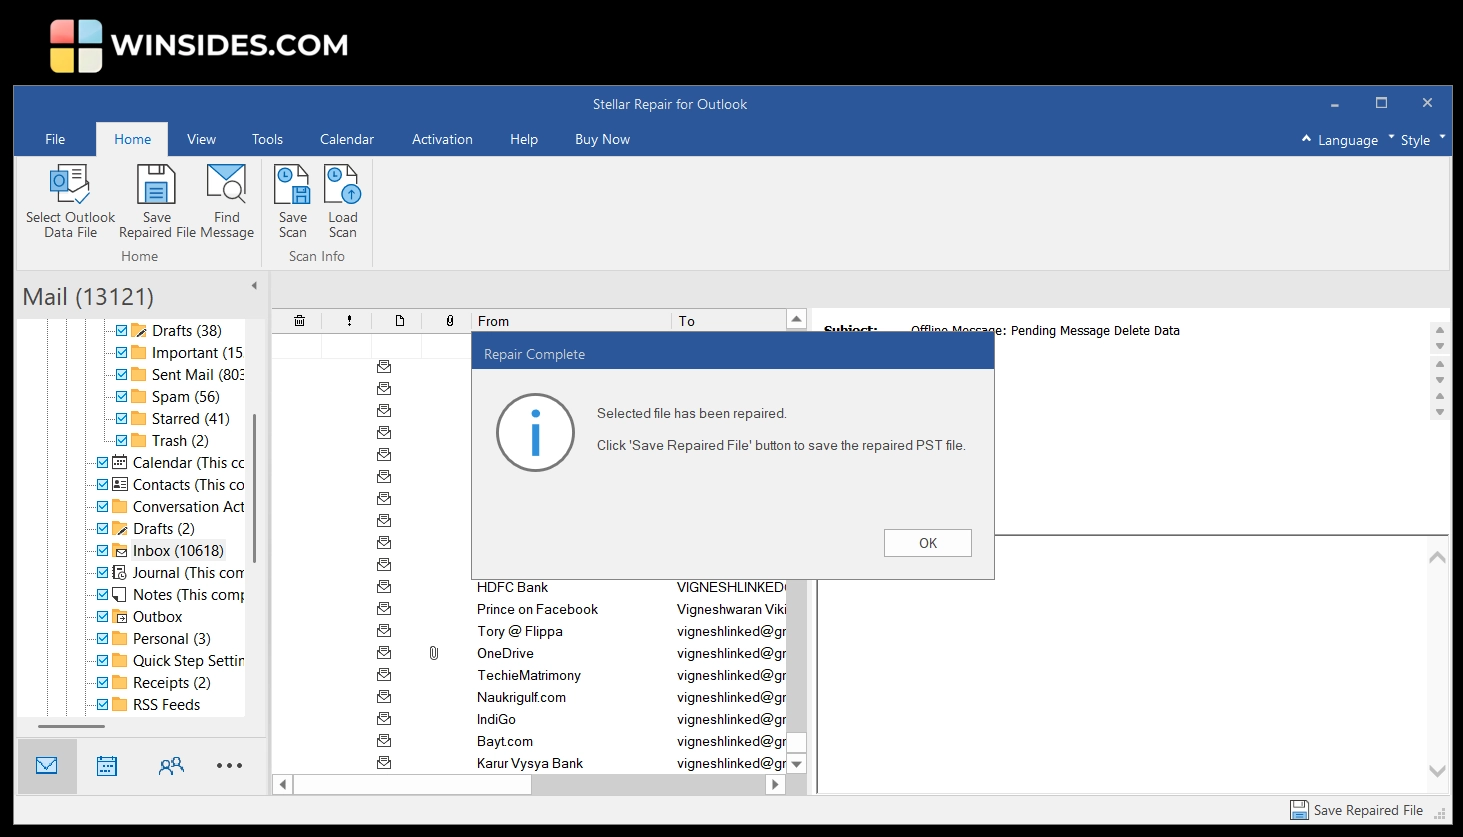Click message list scroll left arrow
The width and height of the screenshot is (1463, 837).
coord(282,785)
